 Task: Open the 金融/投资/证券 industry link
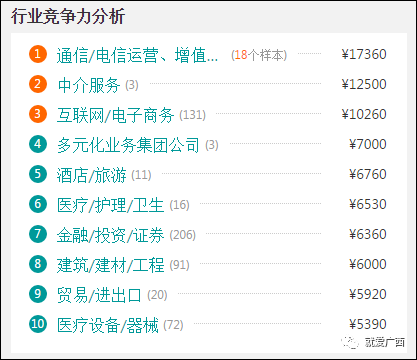point(110,235)
